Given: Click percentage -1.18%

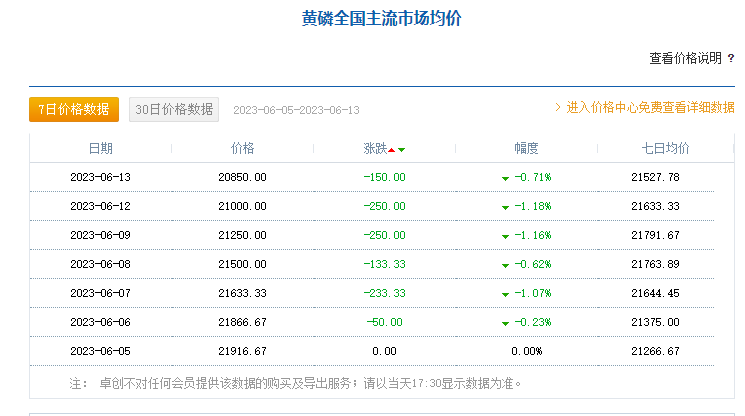Looking at the screenshot, I should [533, 207].
